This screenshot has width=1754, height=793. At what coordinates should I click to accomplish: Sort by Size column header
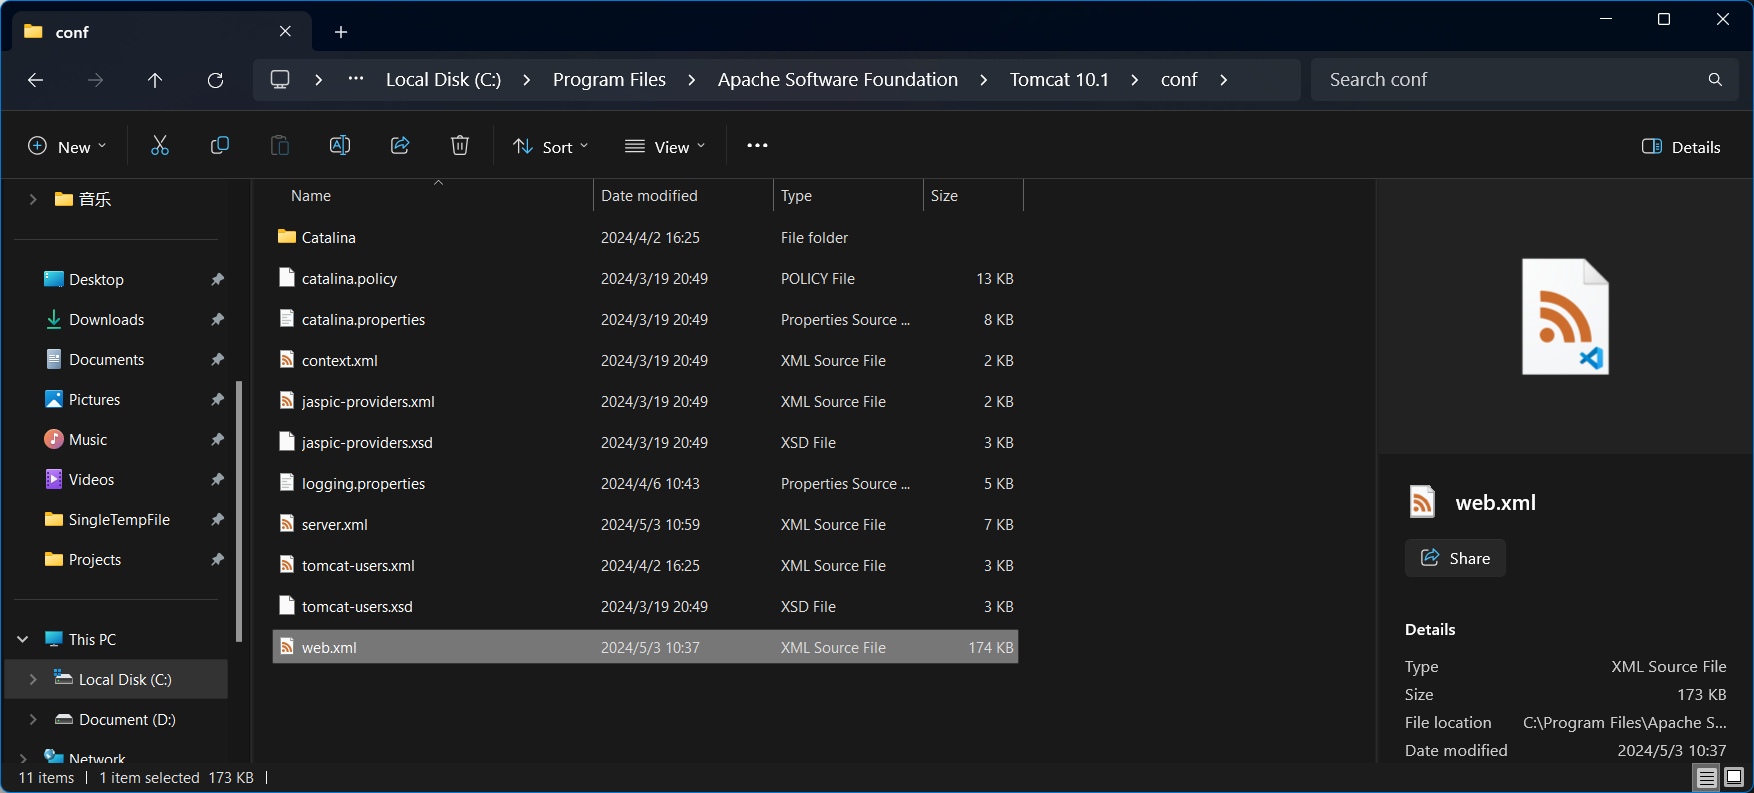[x=973, y=196]
